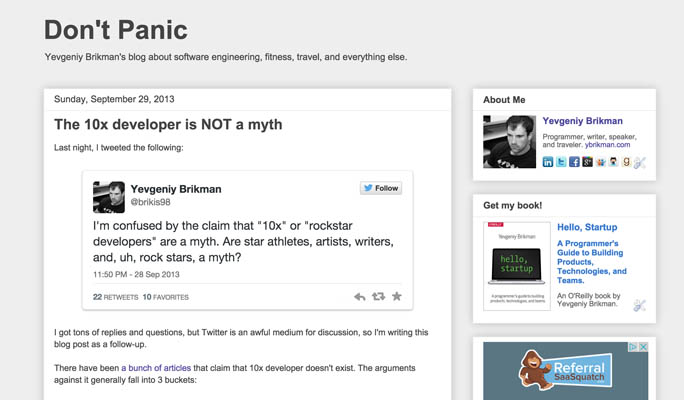Click Yevgeniy Brikman name in the tweet
This screenshot has width=684, height=400.
click(176, 189)
